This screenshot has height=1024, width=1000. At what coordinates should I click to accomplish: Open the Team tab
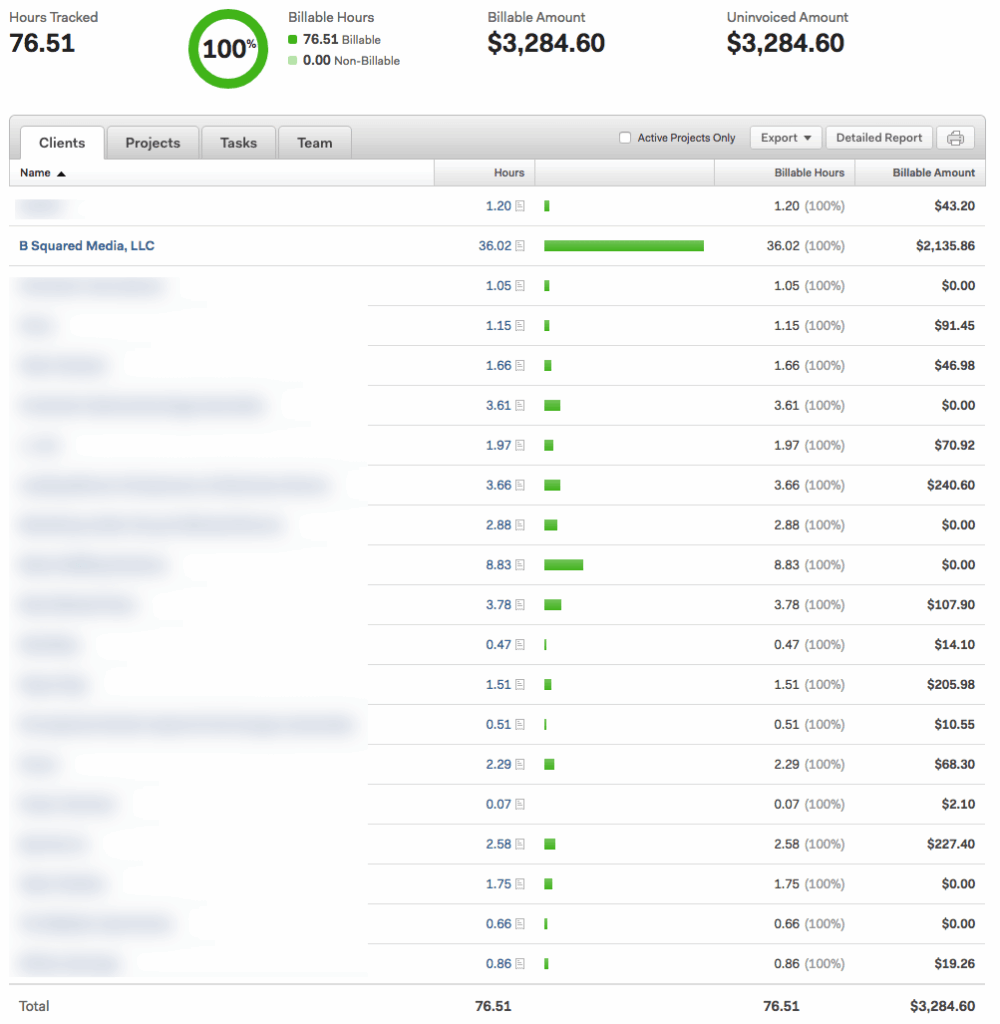(314, 143)
